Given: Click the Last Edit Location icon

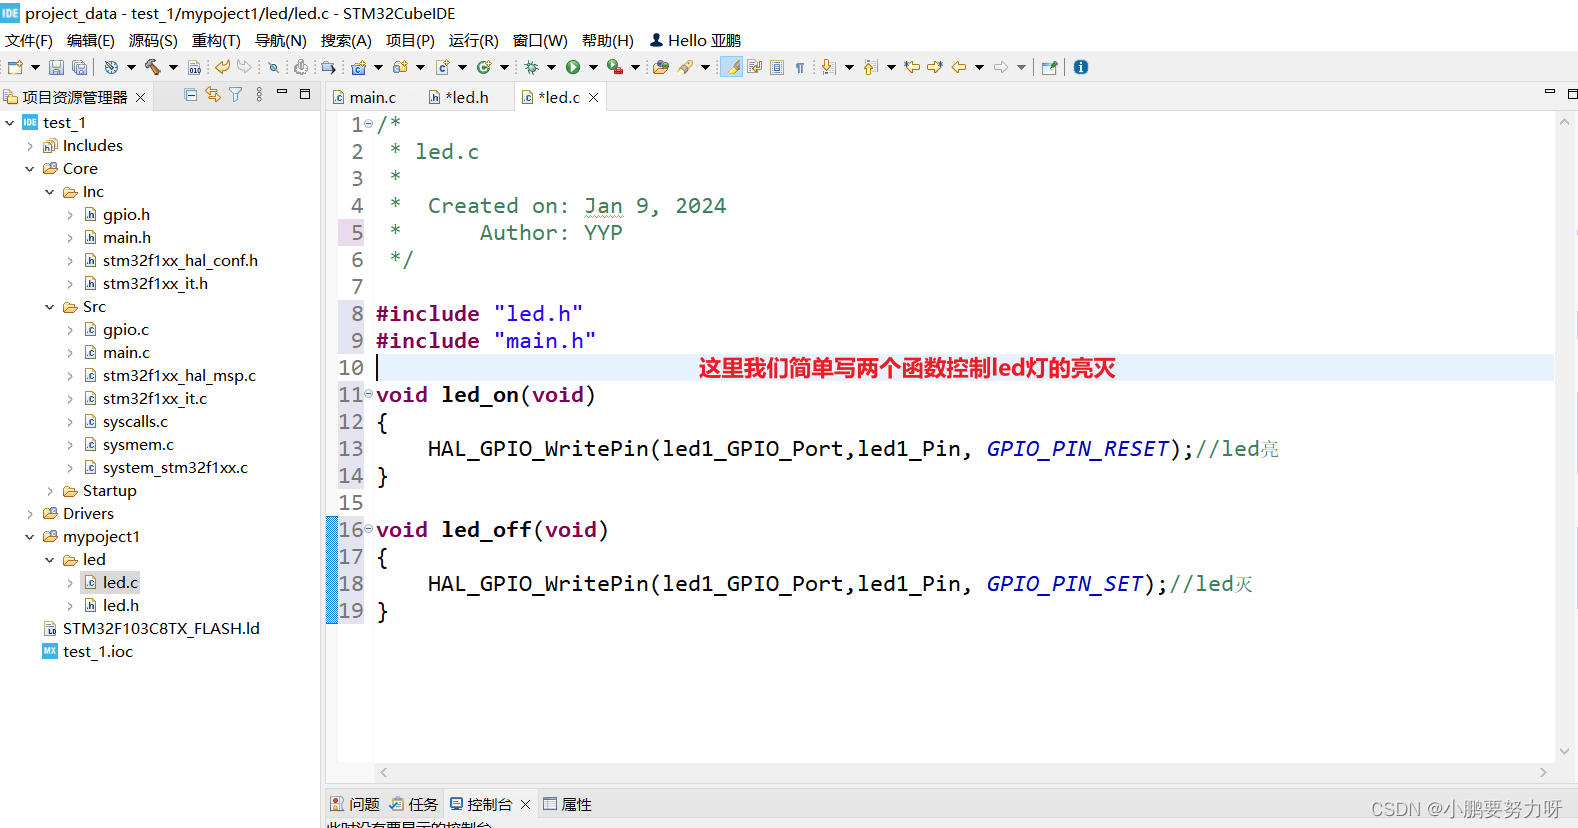Looking at the screenshot, I should (x=912, y=67).
